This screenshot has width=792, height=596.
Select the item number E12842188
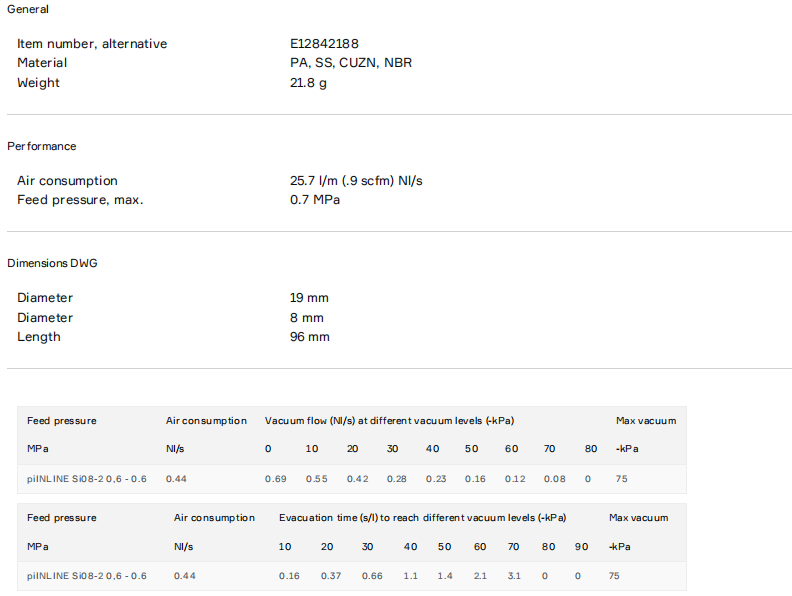click(x=324, y=44)
